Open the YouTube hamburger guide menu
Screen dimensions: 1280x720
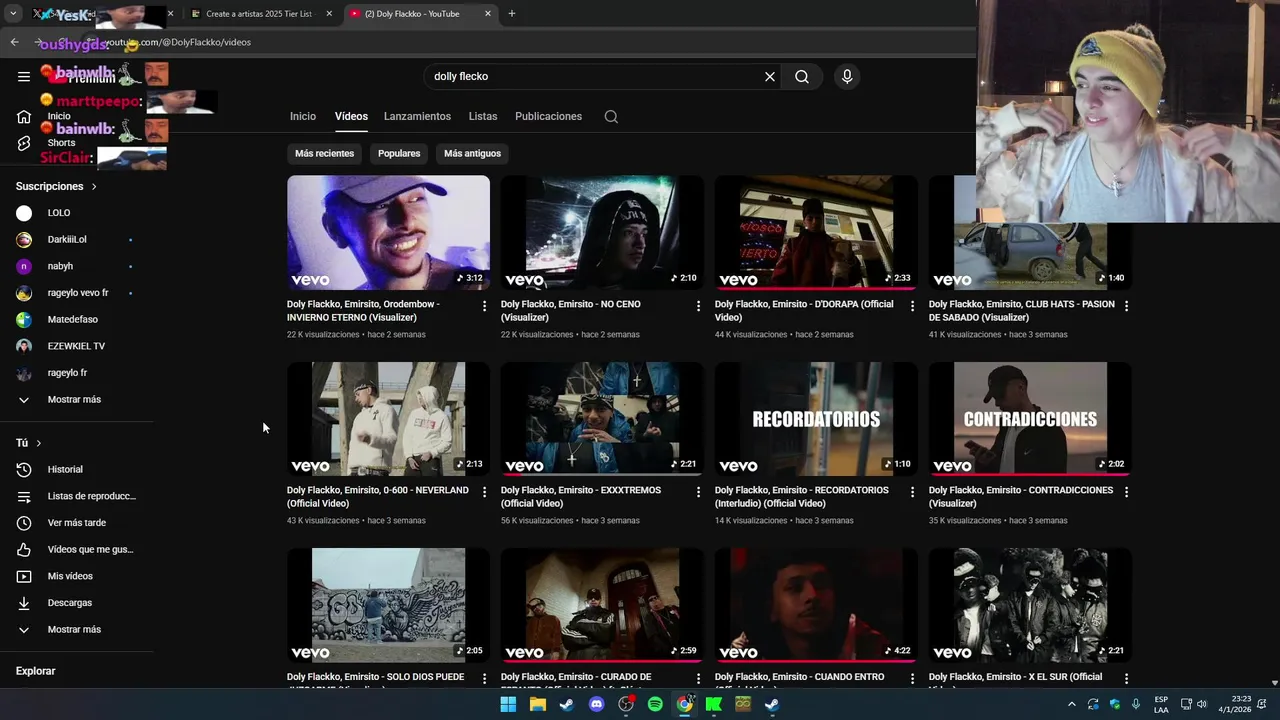click(x=24, y=76)
